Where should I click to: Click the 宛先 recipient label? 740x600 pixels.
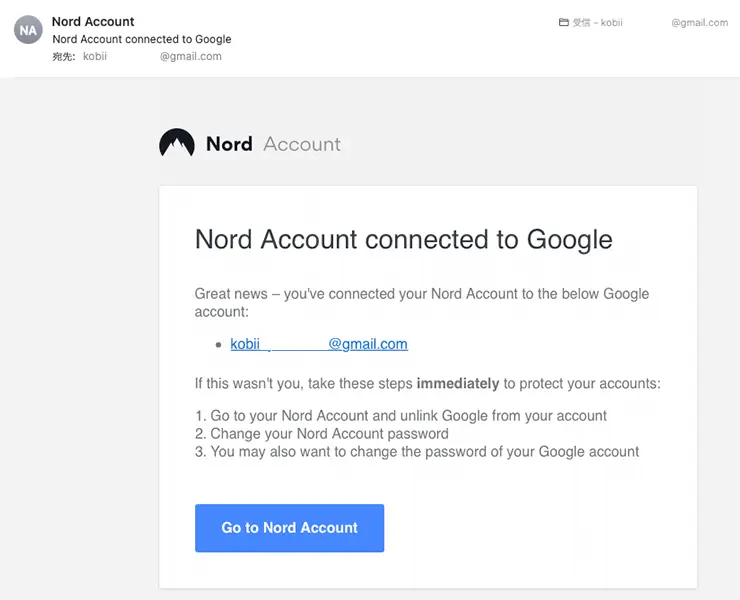(63, 57)
